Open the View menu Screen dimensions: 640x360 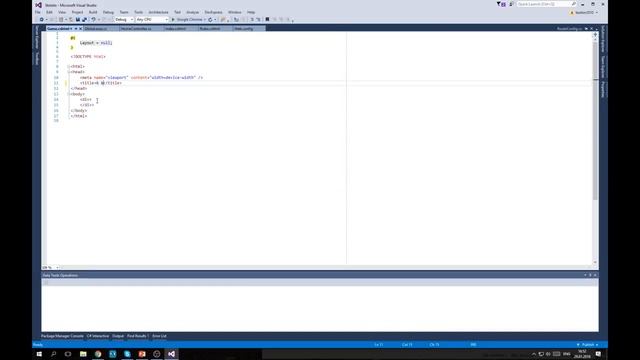62,12
